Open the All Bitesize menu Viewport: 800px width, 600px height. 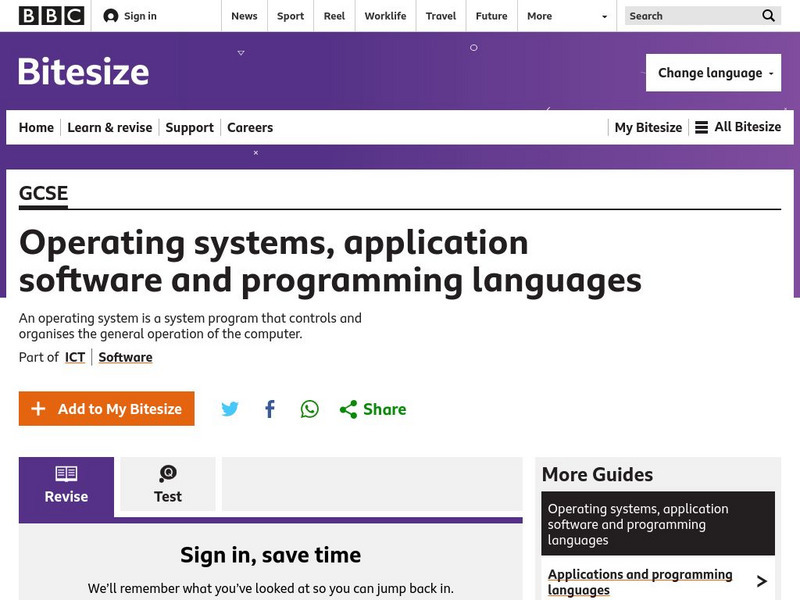(x=738, y=127)
